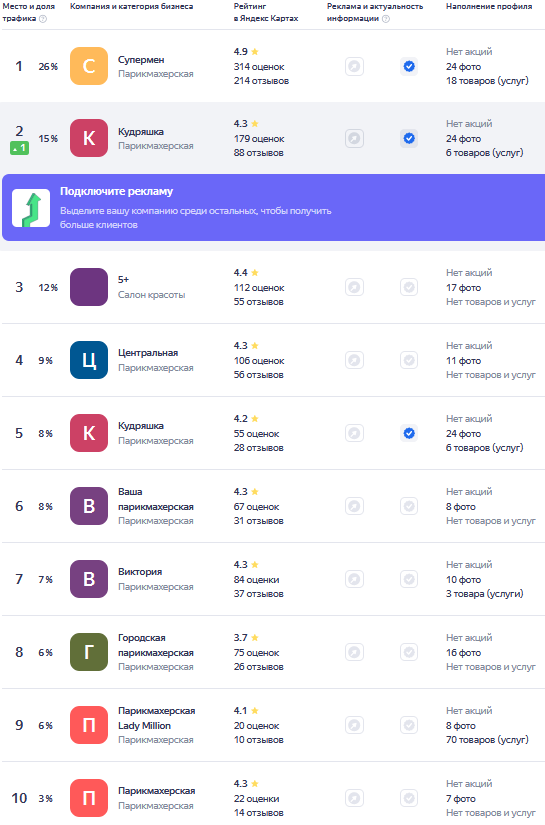545x825 pixels.
Task: Click the advertising icon in Виктория row
Action: point(355,580)
